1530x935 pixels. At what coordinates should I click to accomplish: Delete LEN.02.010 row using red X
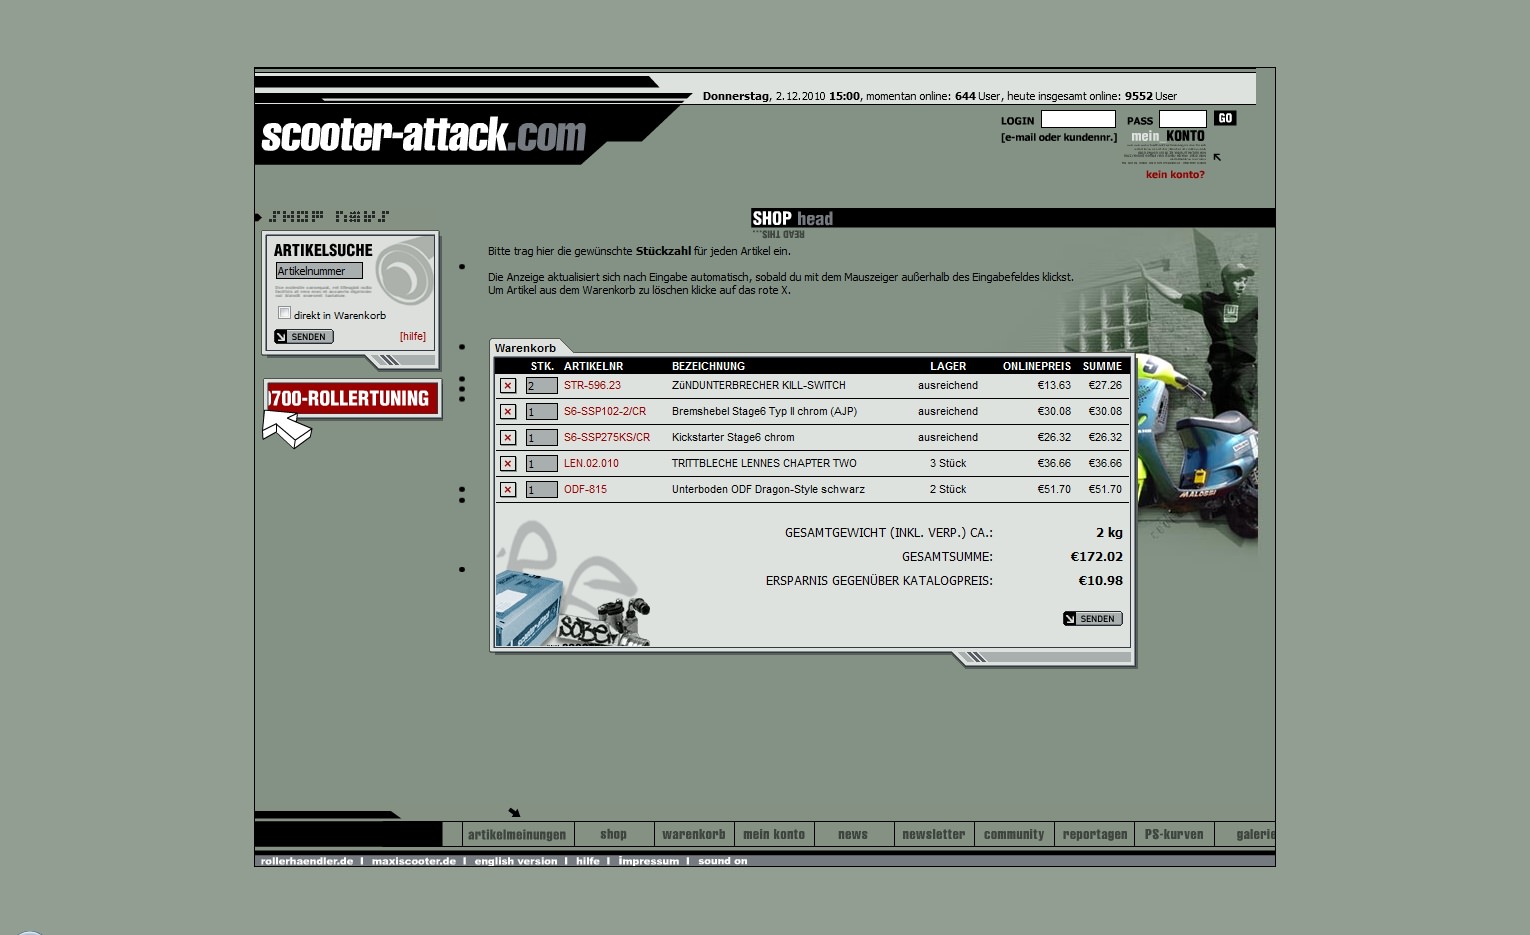tap(508, 464)
